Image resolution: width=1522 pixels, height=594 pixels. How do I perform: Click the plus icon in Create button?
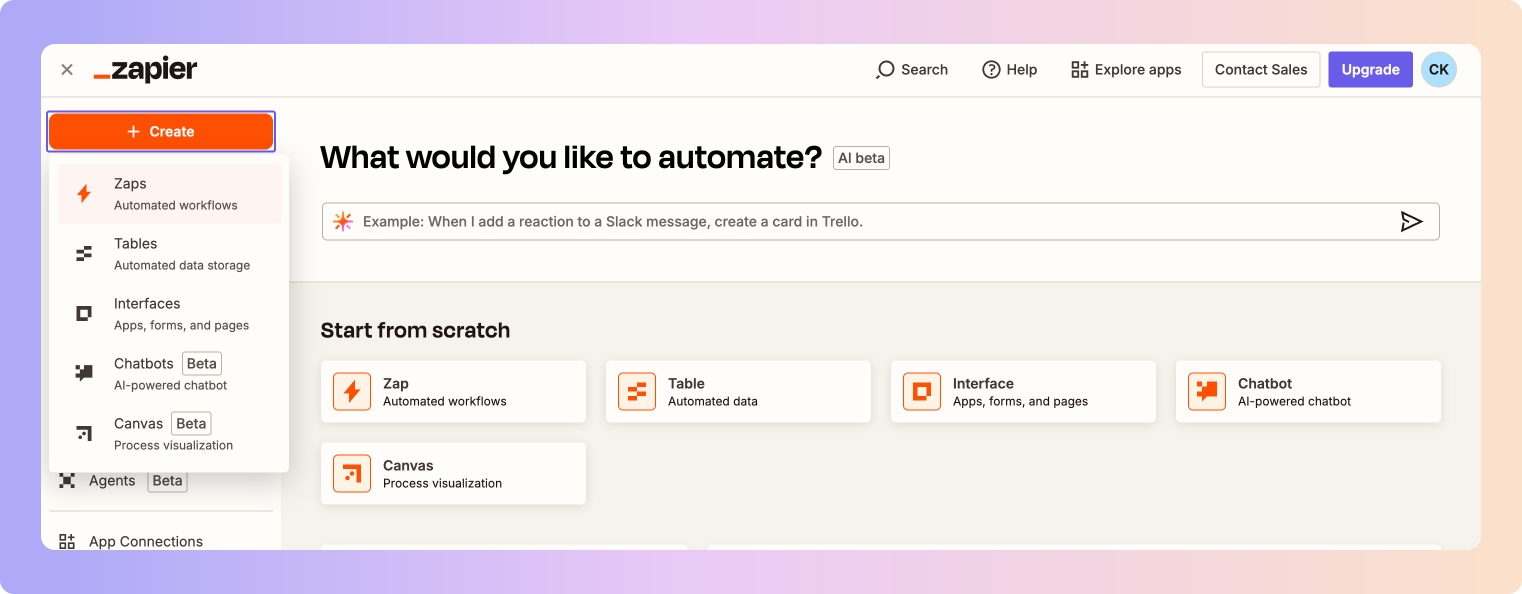(x=134, y=131)
